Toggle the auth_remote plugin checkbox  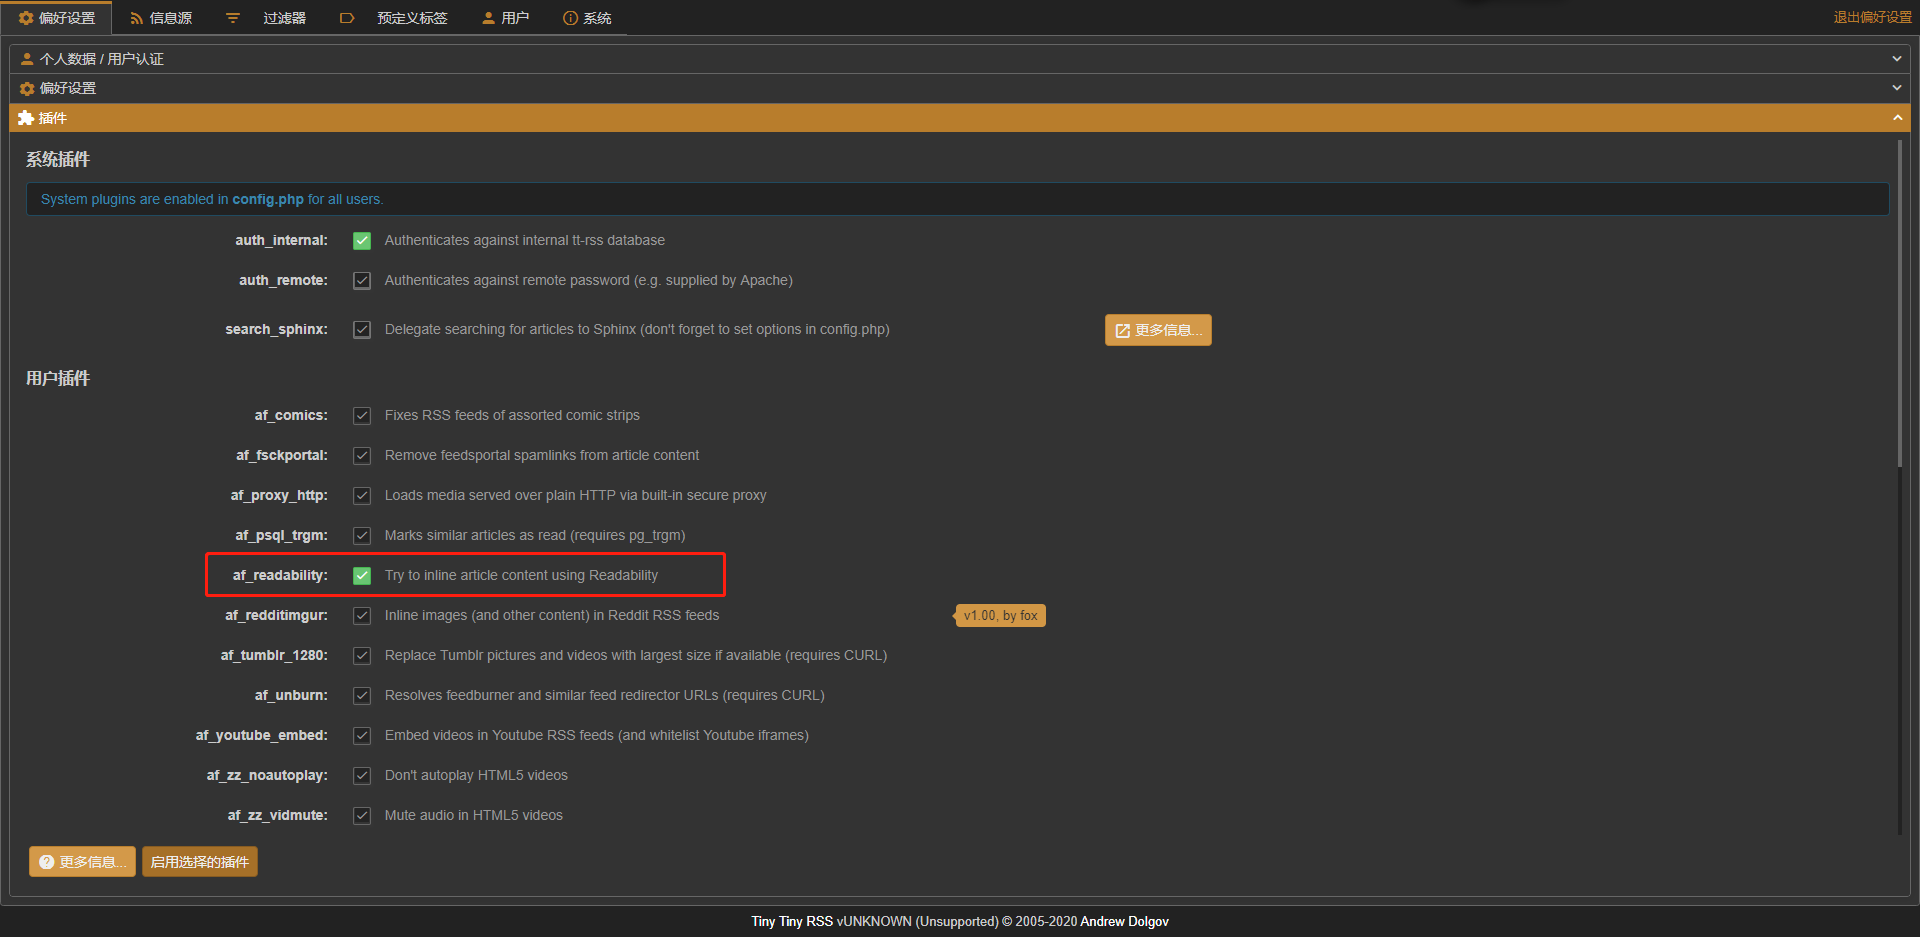(362, 281)
